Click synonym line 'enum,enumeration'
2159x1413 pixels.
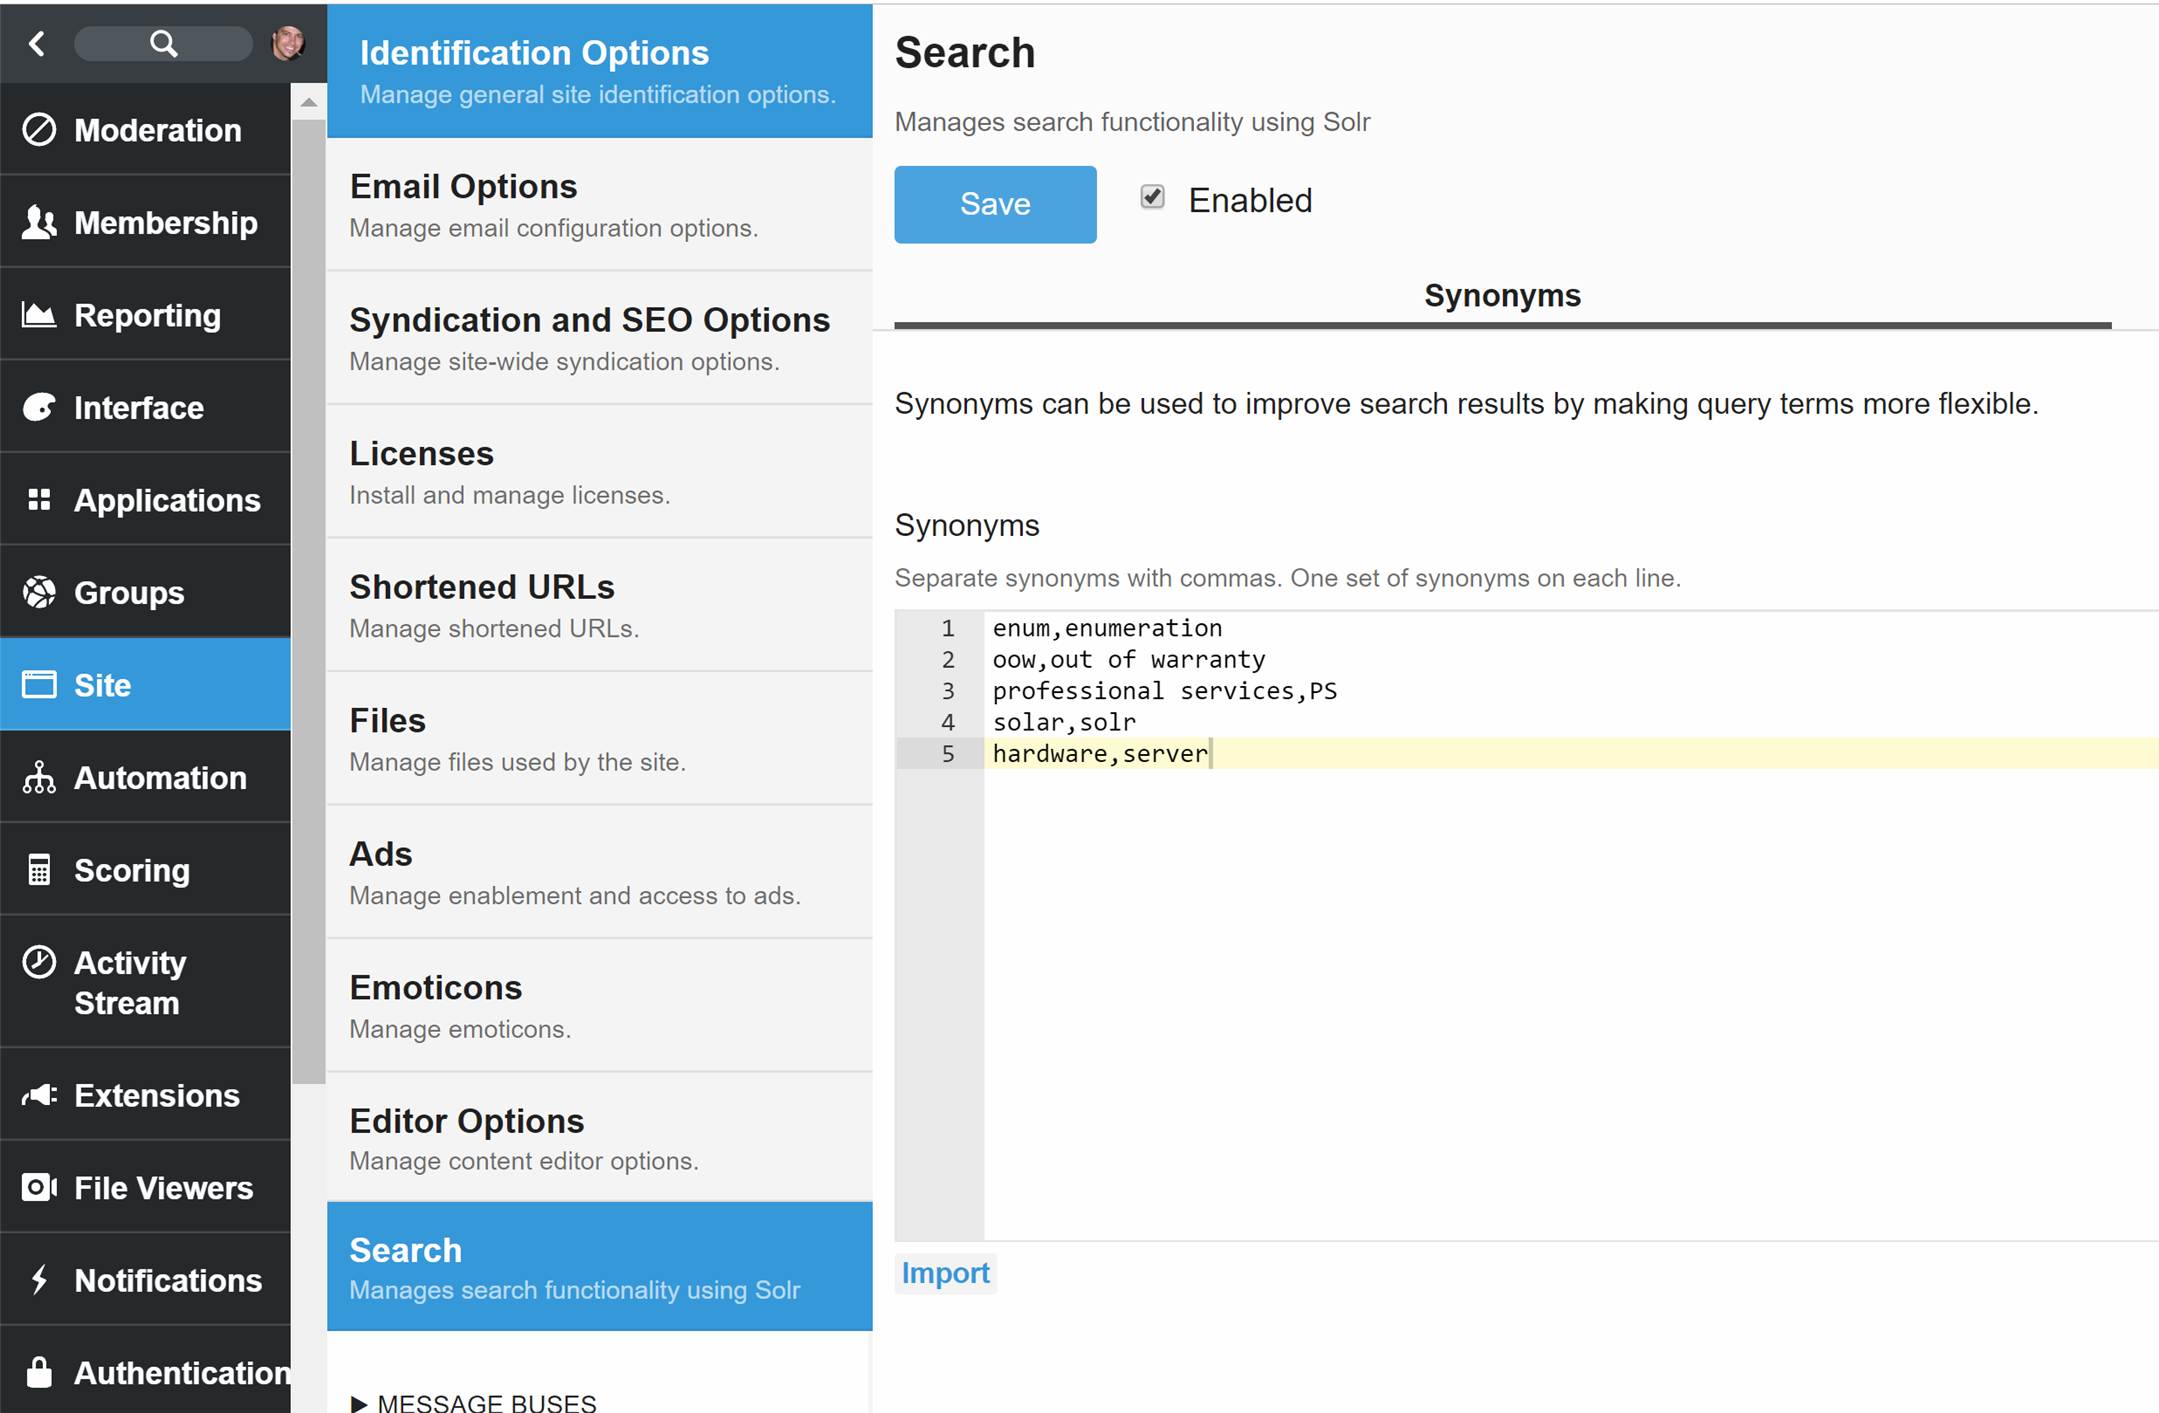[x=1107, y=628]
